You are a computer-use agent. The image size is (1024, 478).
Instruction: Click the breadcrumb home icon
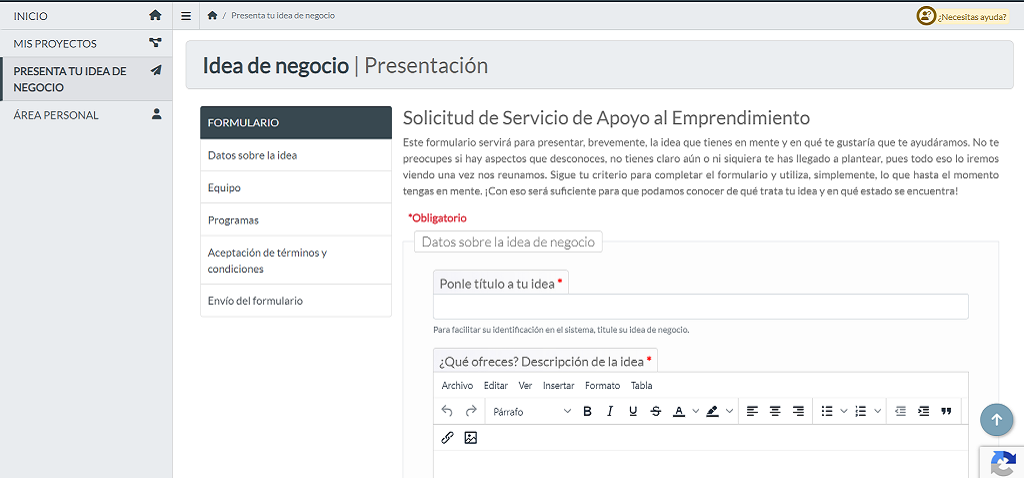[212, 15]
